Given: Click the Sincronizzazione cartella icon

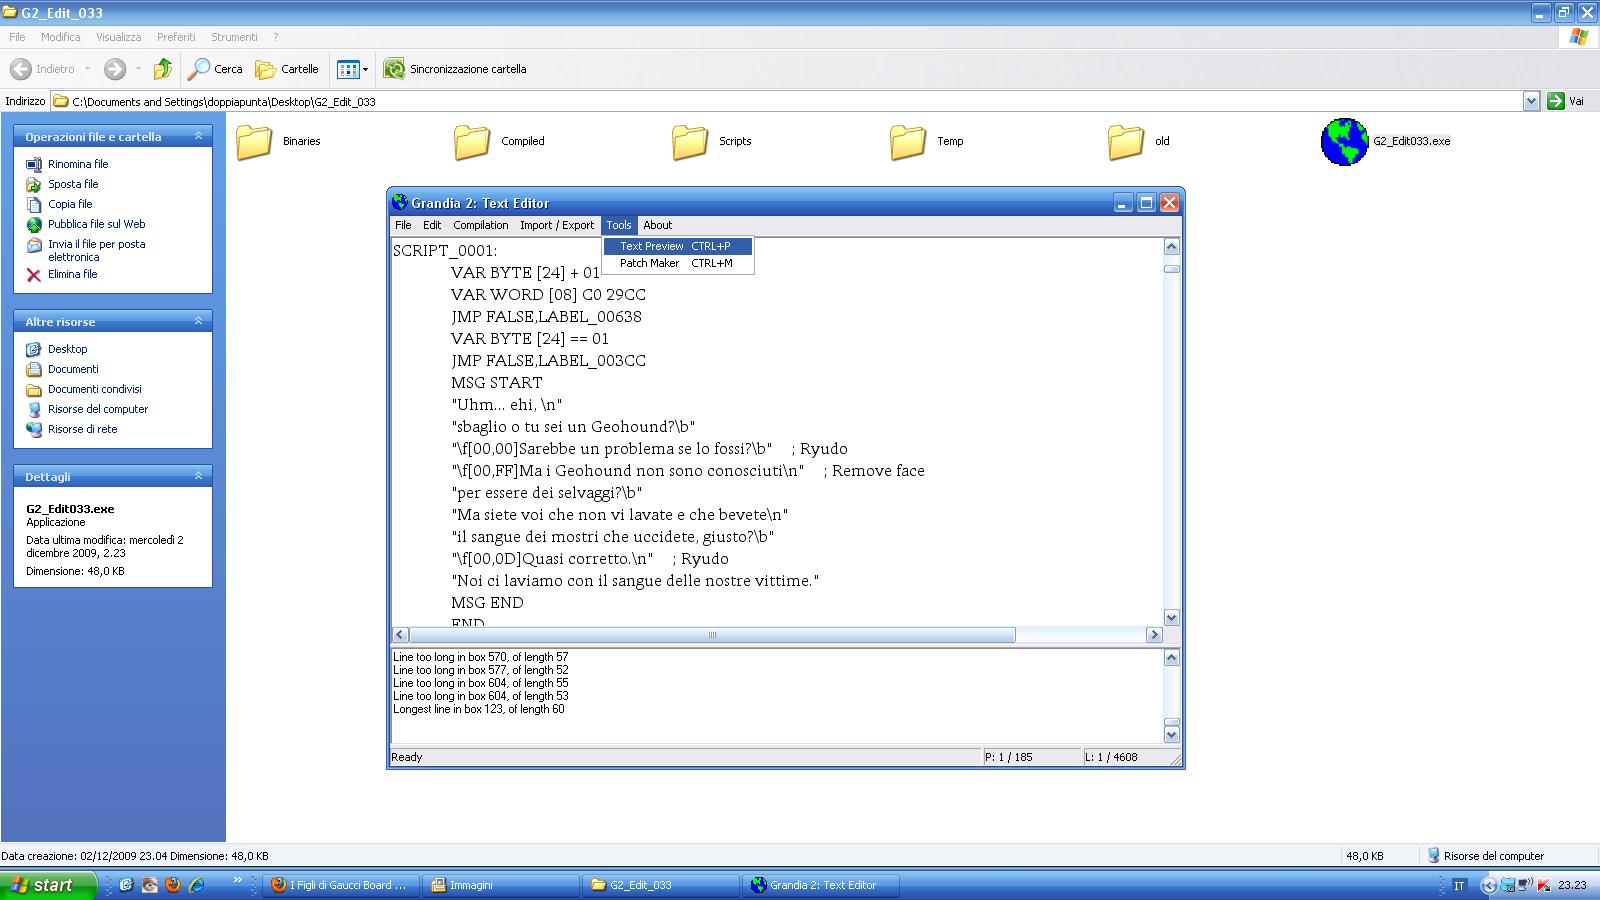Looking at the screenshot, I should (x=394, y=69).
